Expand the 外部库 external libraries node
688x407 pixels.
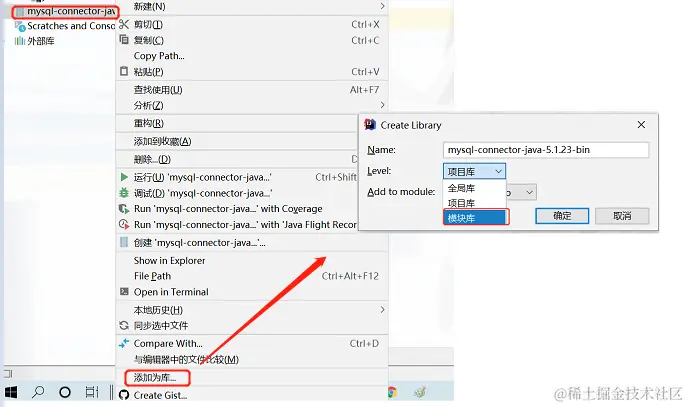pyautogui.click(x=34, y=41)
